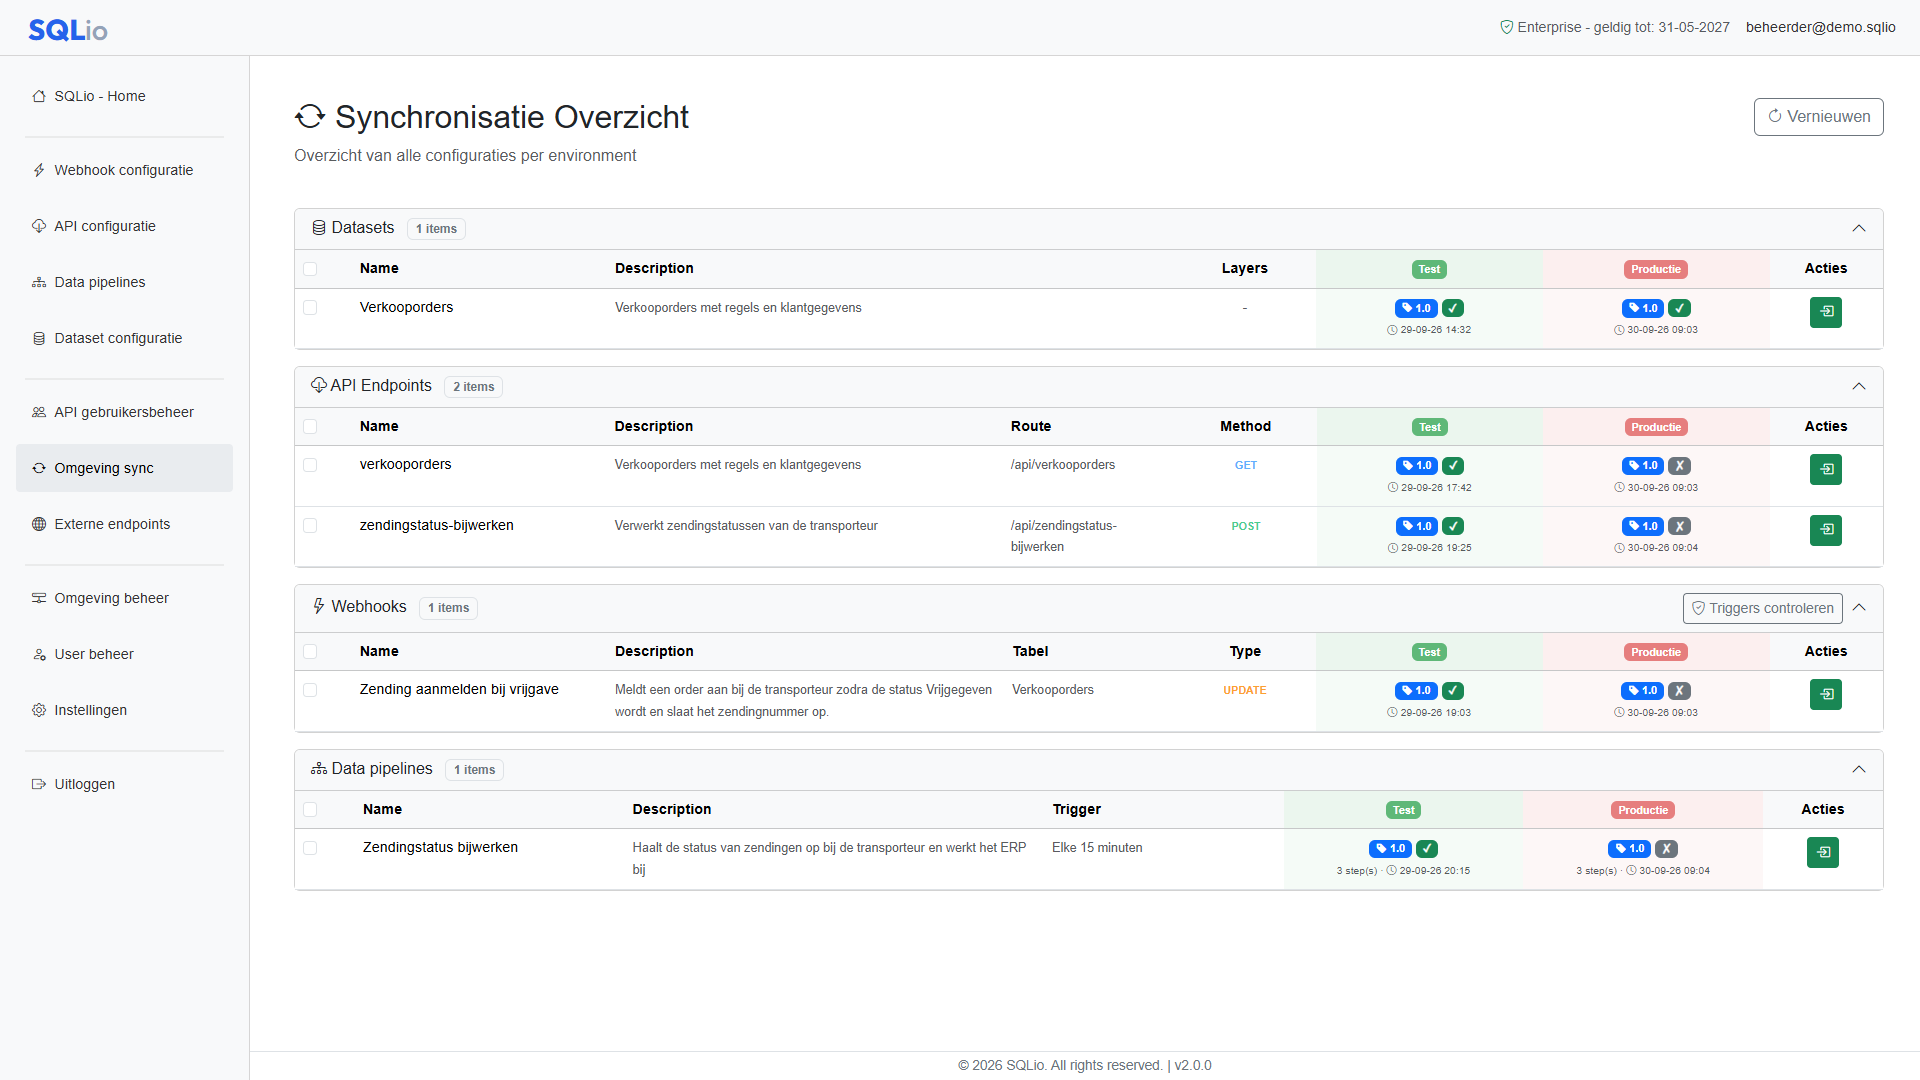Click sync action for Zendingstatus bijwerken pipeline
Screen dimensions: 1920x1080
(1822, 852)
